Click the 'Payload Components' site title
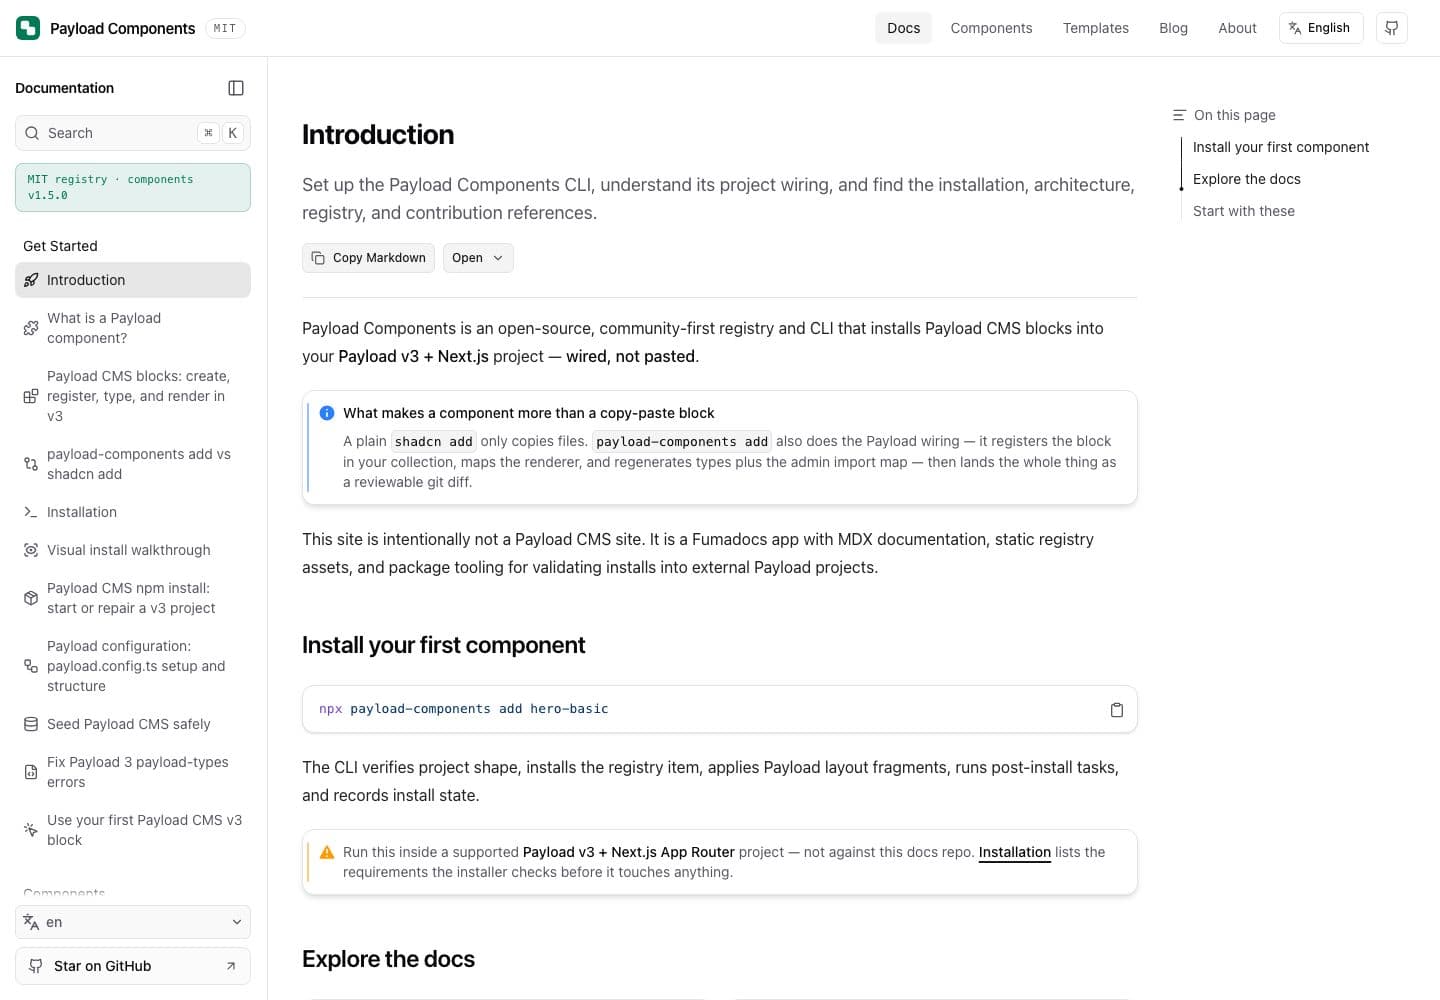The width and height of the screenshot is (1440, 1000). point(123,28)
